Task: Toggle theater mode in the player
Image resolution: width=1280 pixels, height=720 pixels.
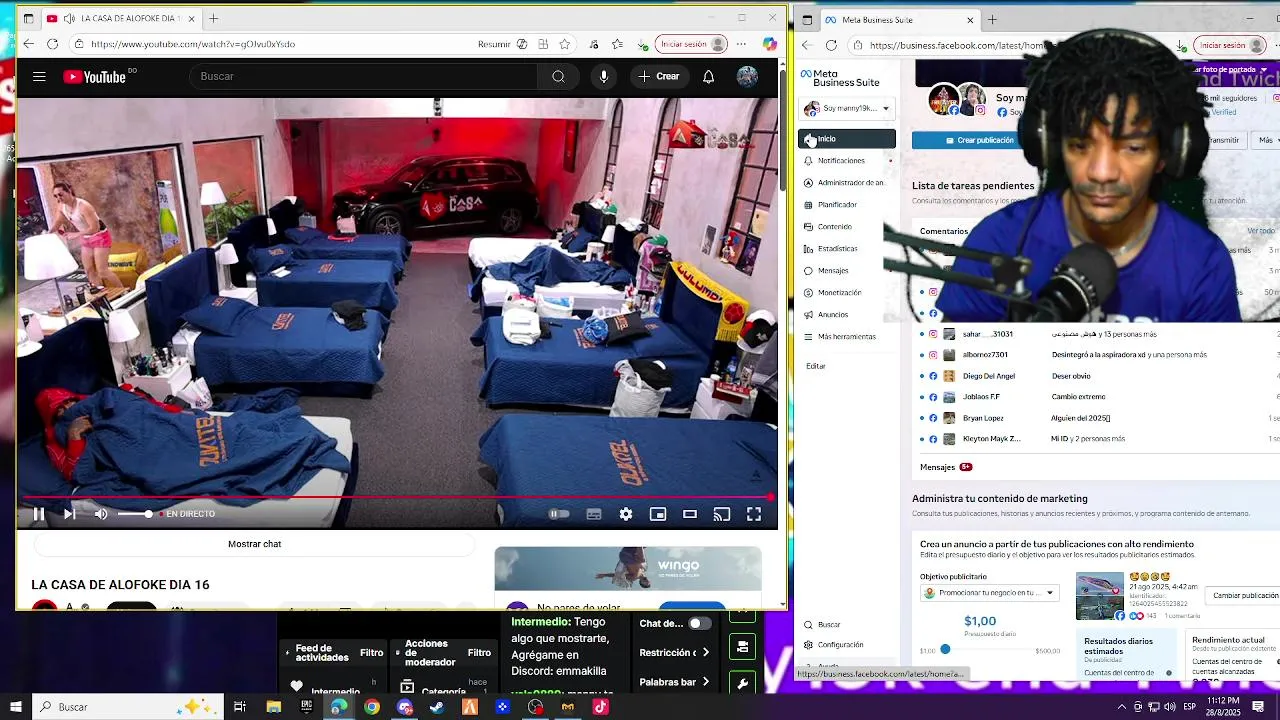Action: [690, 514]
